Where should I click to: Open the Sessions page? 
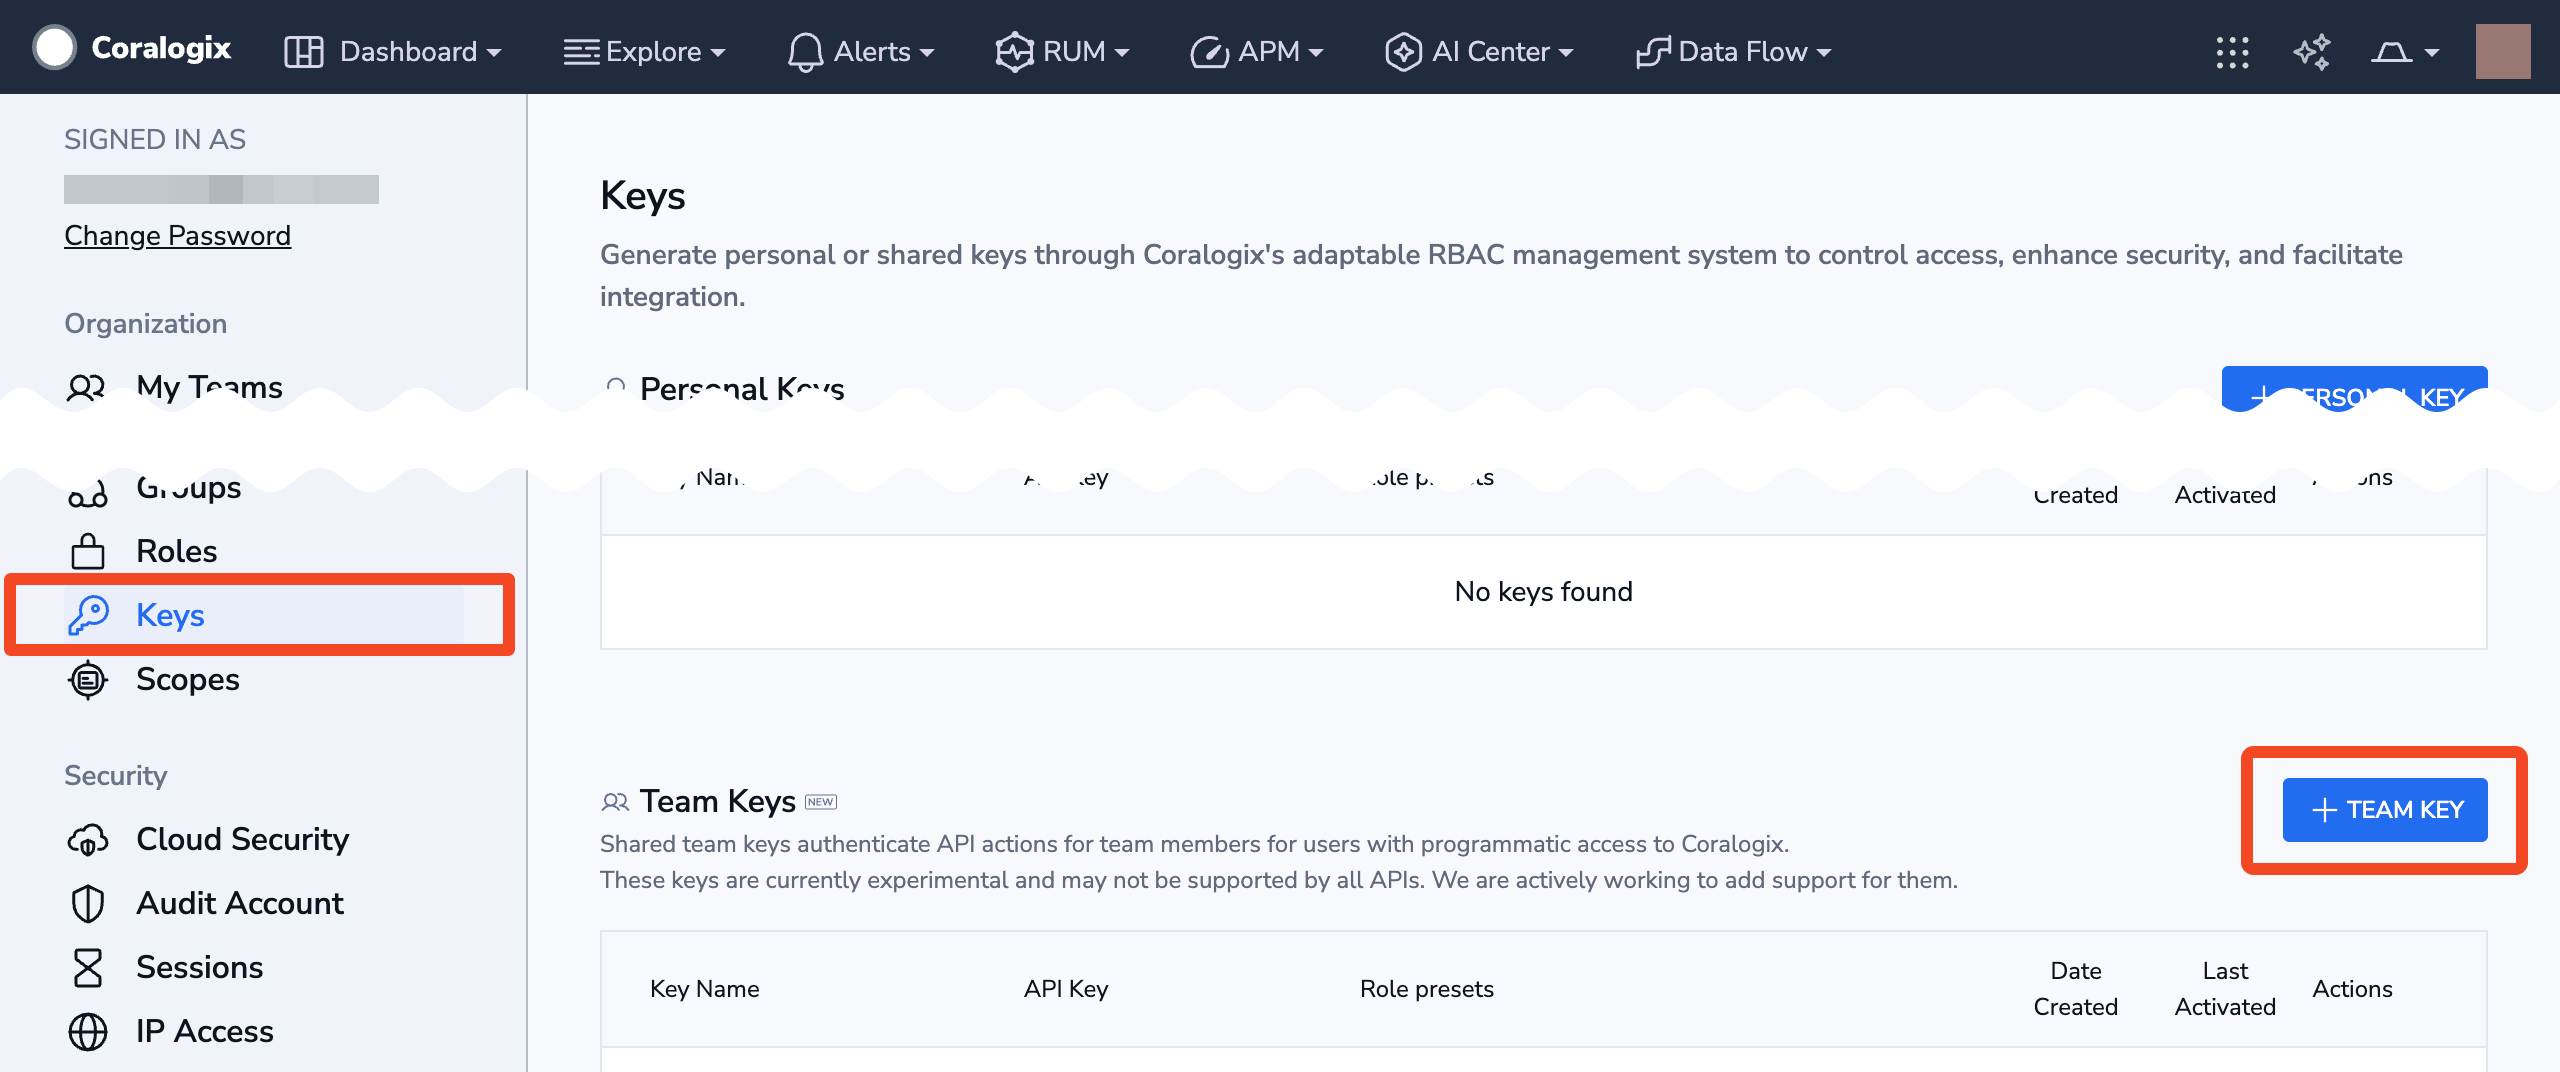tap(200, 967)
